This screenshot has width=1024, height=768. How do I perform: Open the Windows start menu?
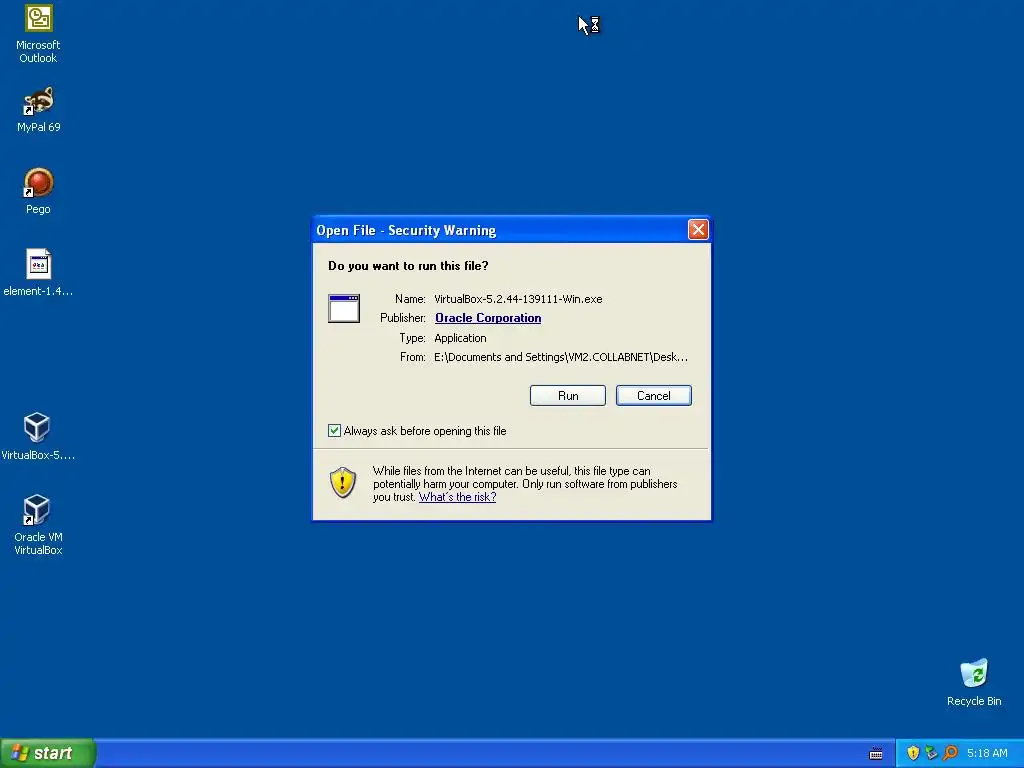click(48, 753)
